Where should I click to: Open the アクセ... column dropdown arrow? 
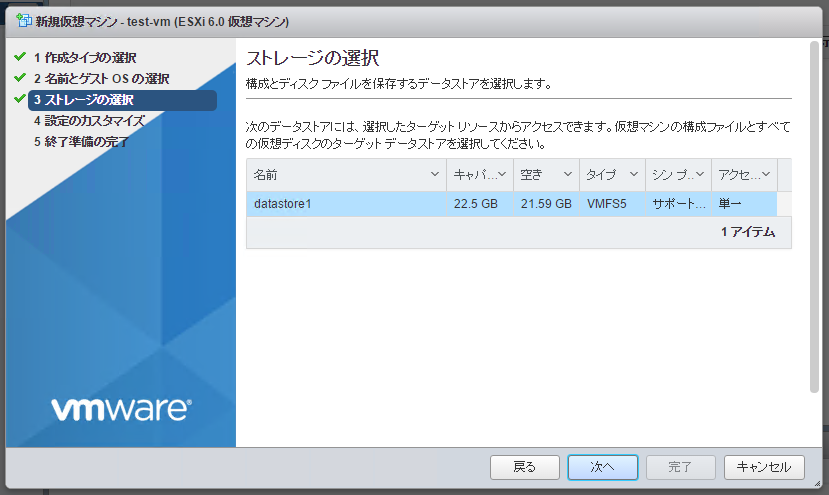tap(766, 174)
